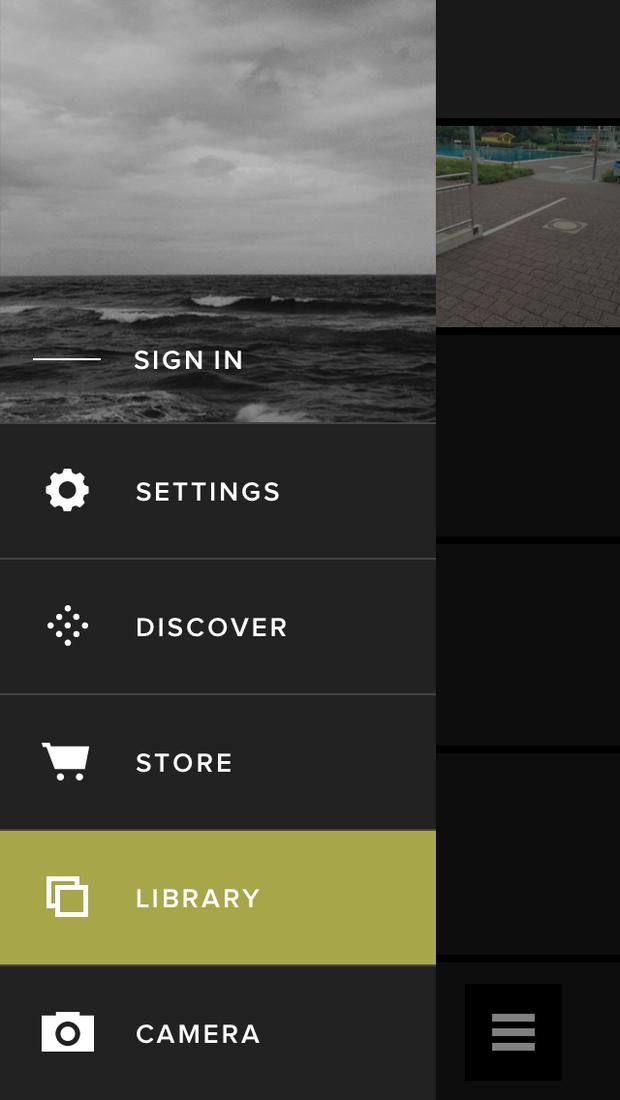Click the Store shopping cart icon
Screen dimensions: 620x1100
pos(66,761)
